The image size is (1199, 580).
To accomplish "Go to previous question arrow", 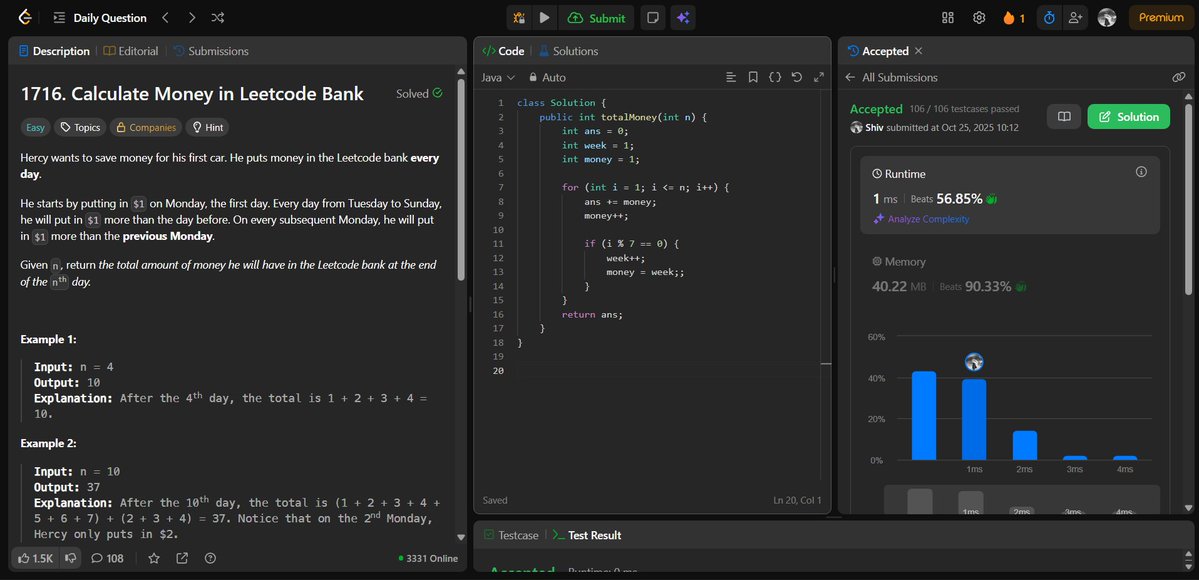I will click(165, 18).
